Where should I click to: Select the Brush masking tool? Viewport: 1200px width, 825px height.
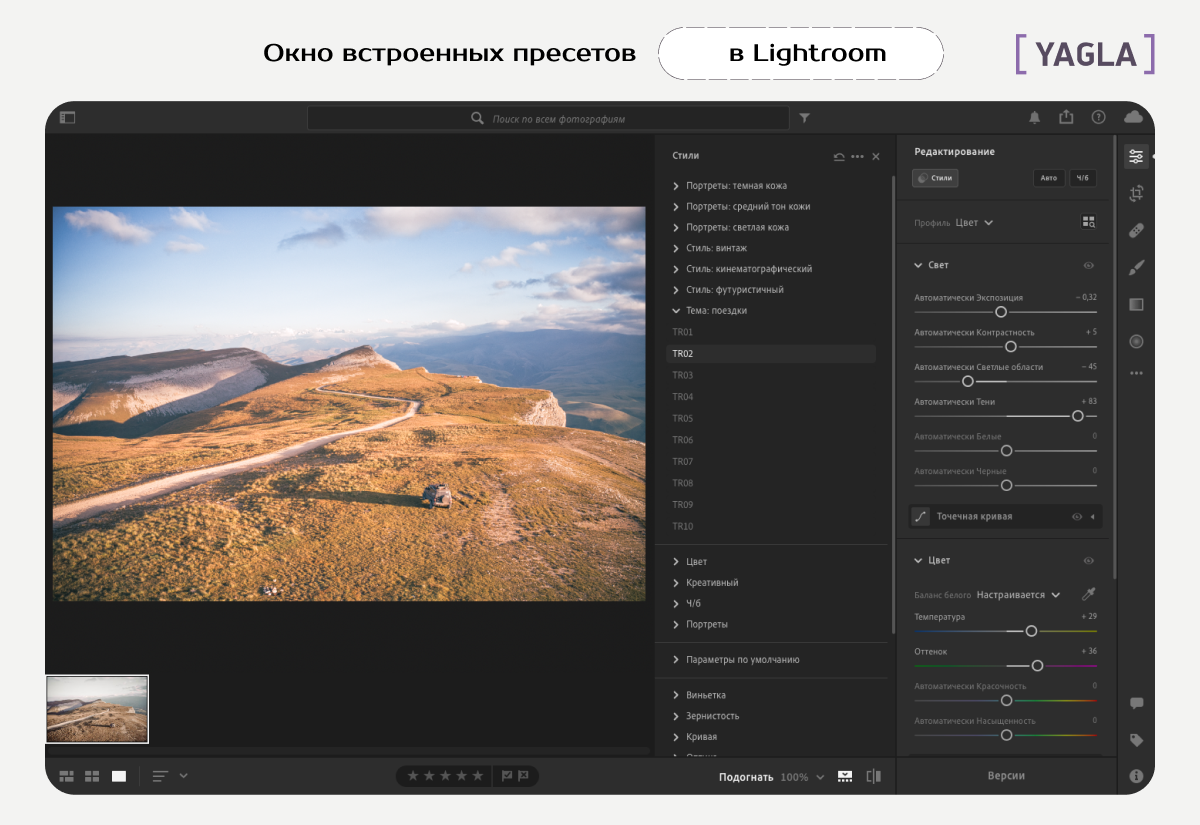click(x=1136, y=267)
